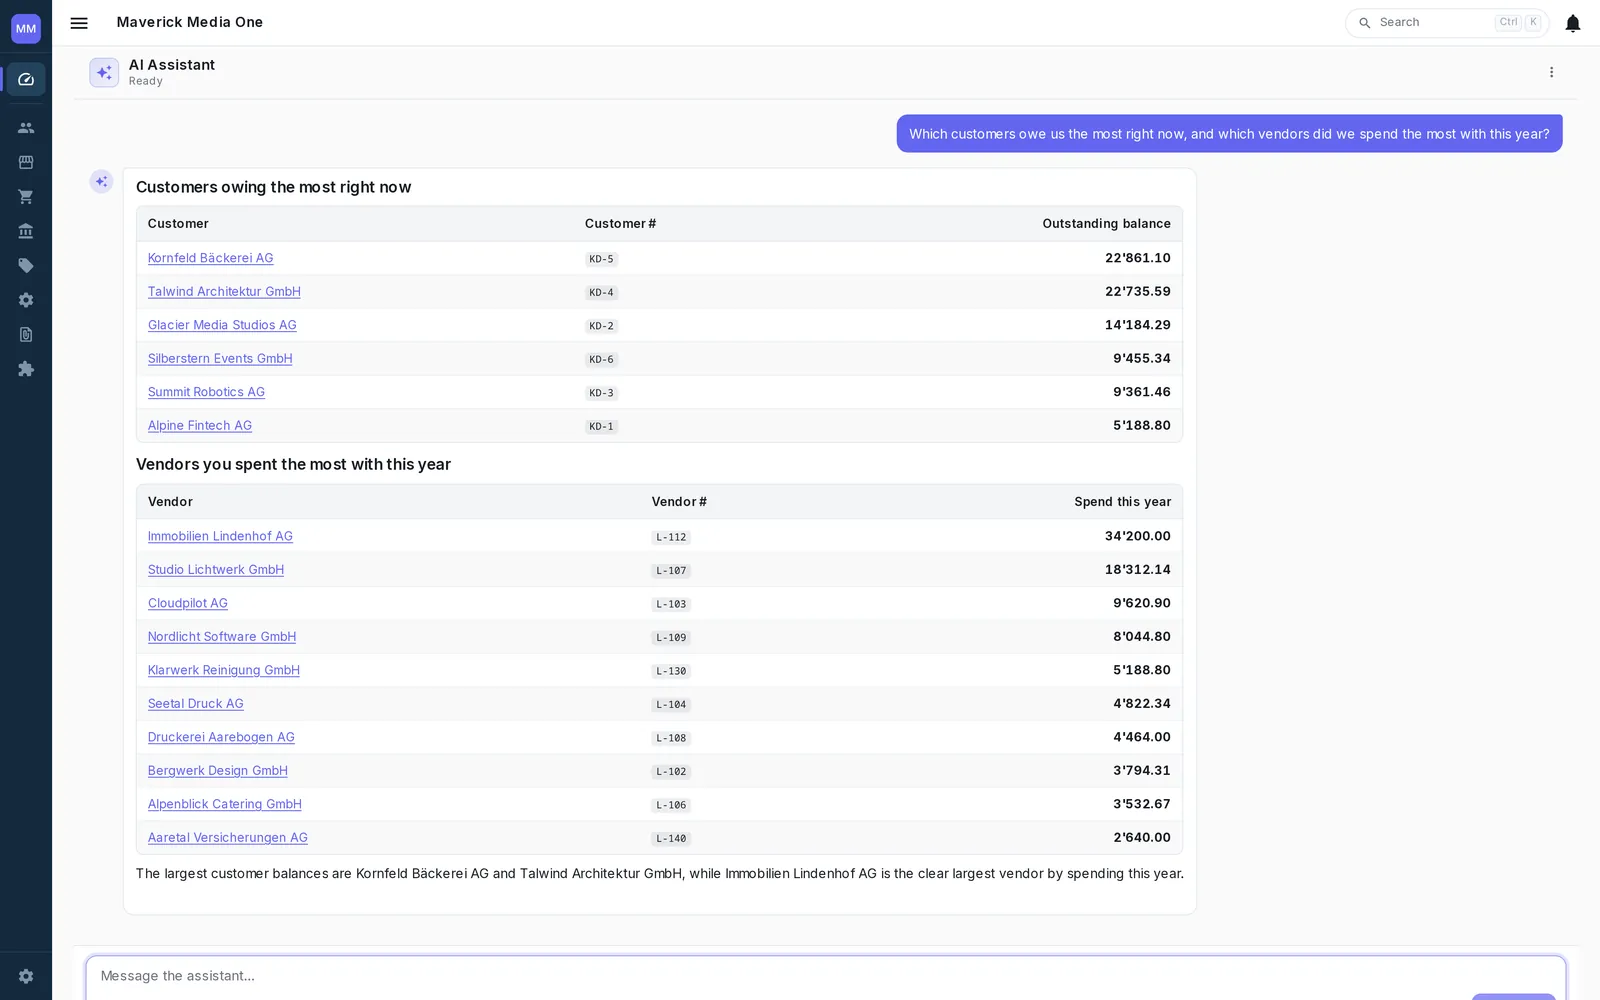The width and height of the screenshot is (1600, 1000).
Task: Open Immobilien Lindenhof AG vendor link
Action: pos(220,536)
